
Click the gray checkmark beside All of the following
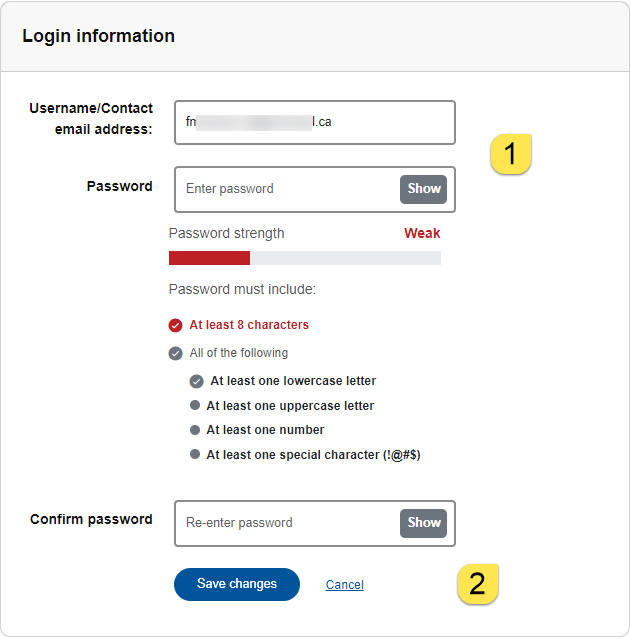coord(176,353)
